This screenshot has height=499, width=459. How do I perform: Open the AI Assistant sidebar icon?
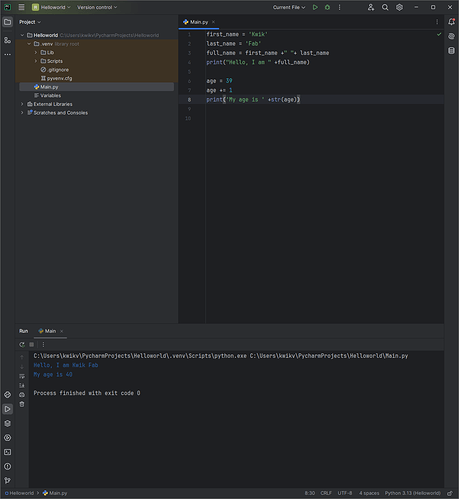click(451, 36)
